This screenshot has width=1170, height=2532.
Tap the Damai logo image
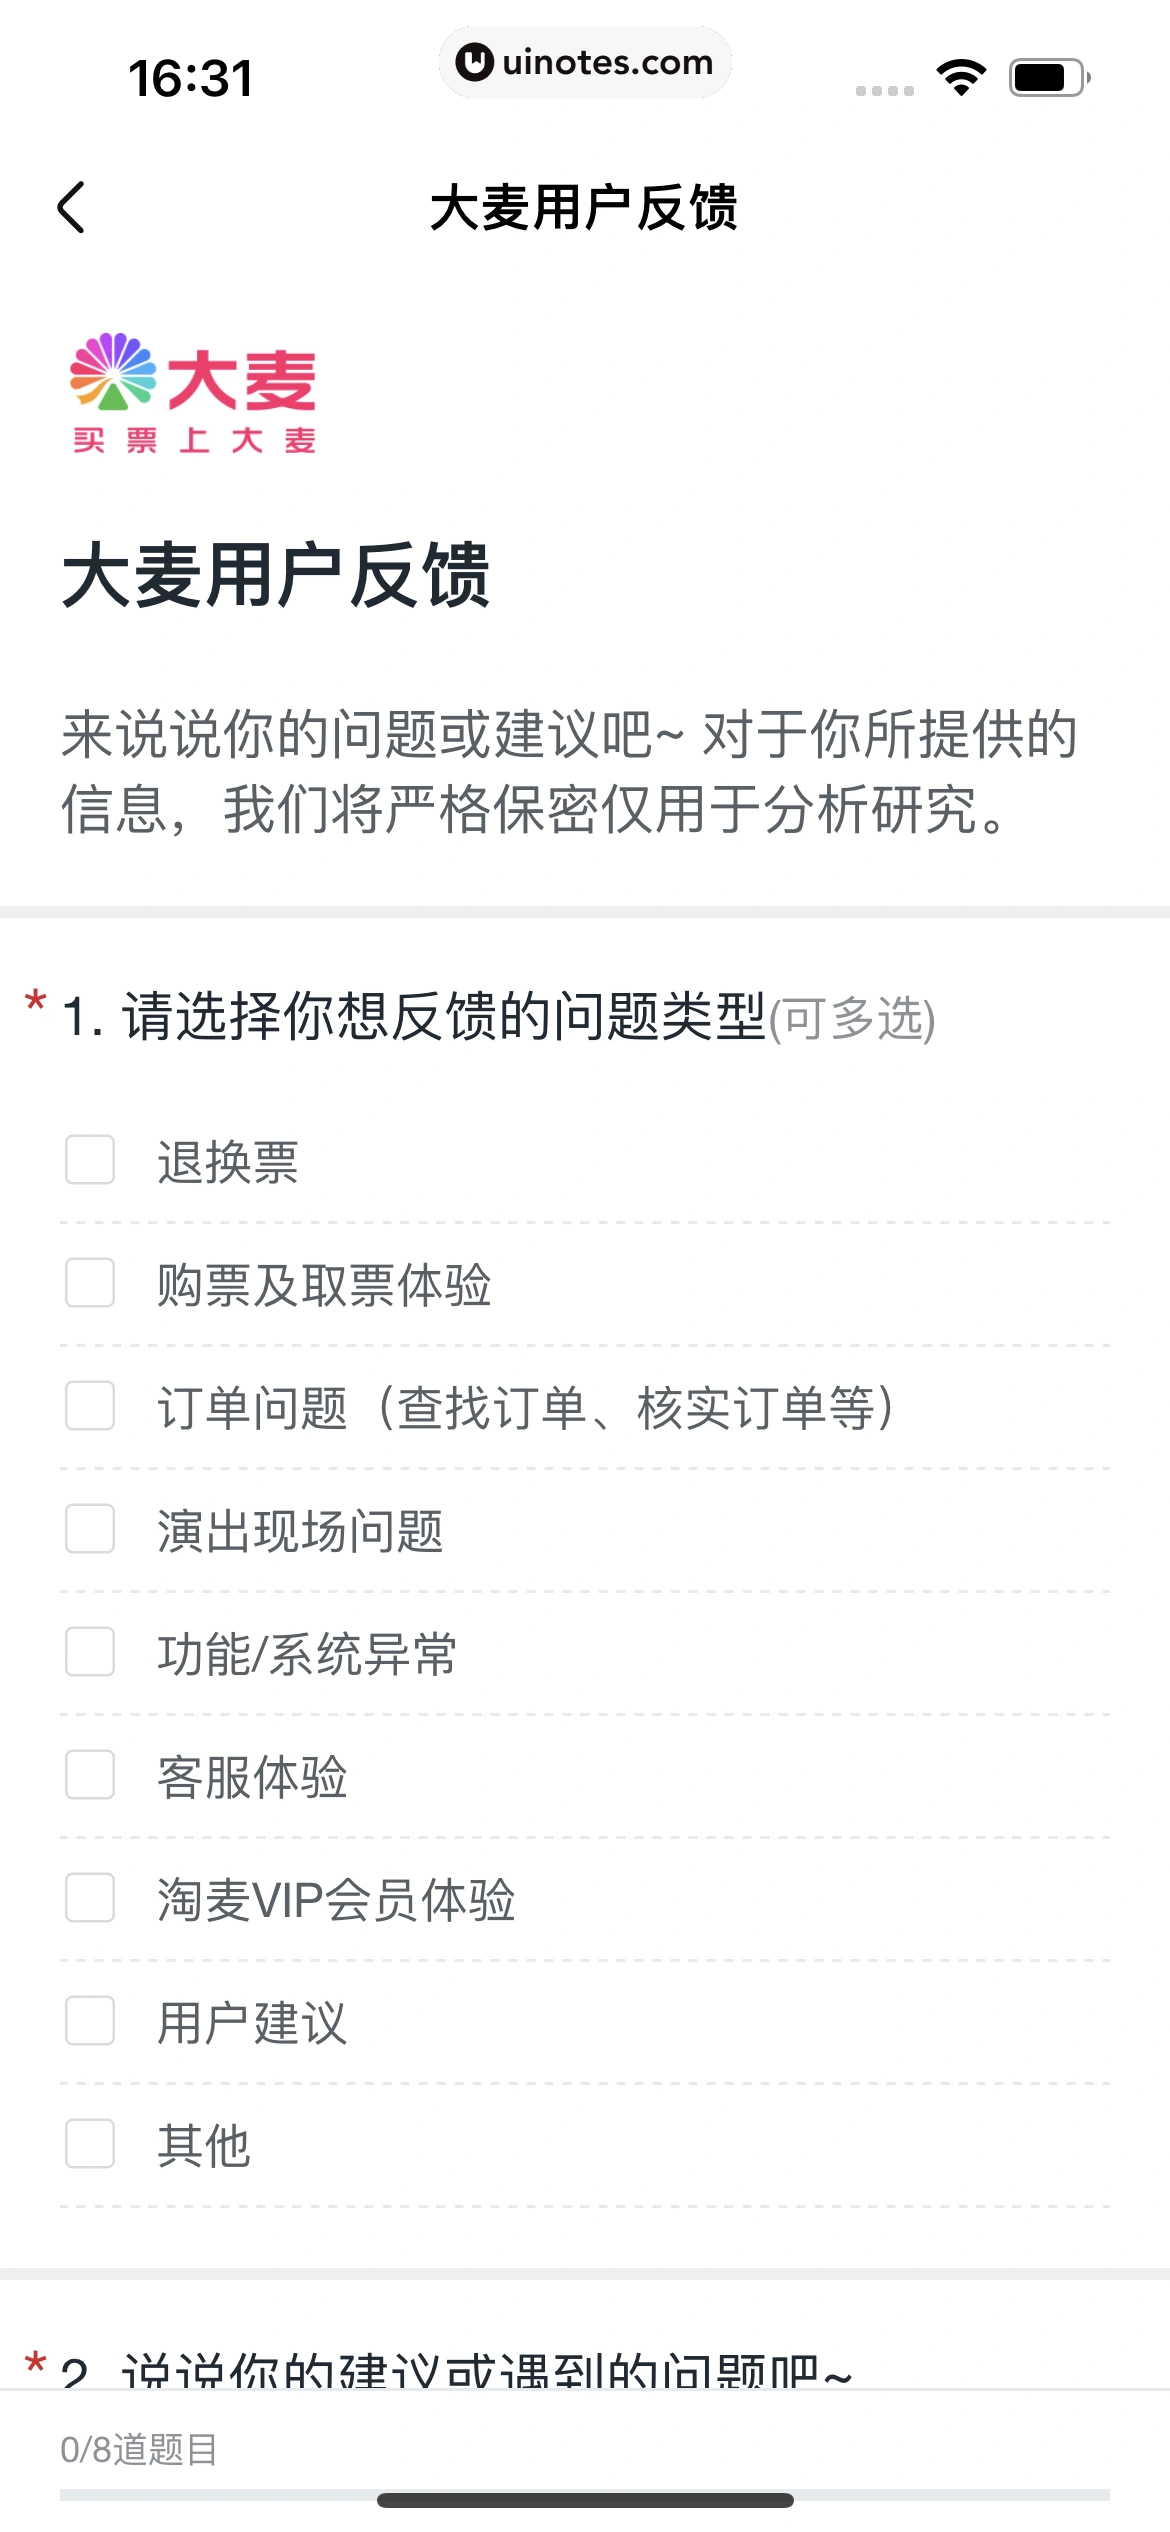coord(193,393)
